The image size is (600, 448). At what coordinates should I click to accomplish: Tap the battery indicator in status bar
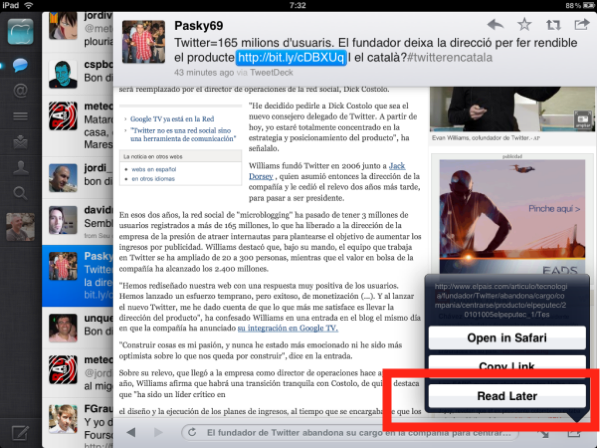[590, 5]
